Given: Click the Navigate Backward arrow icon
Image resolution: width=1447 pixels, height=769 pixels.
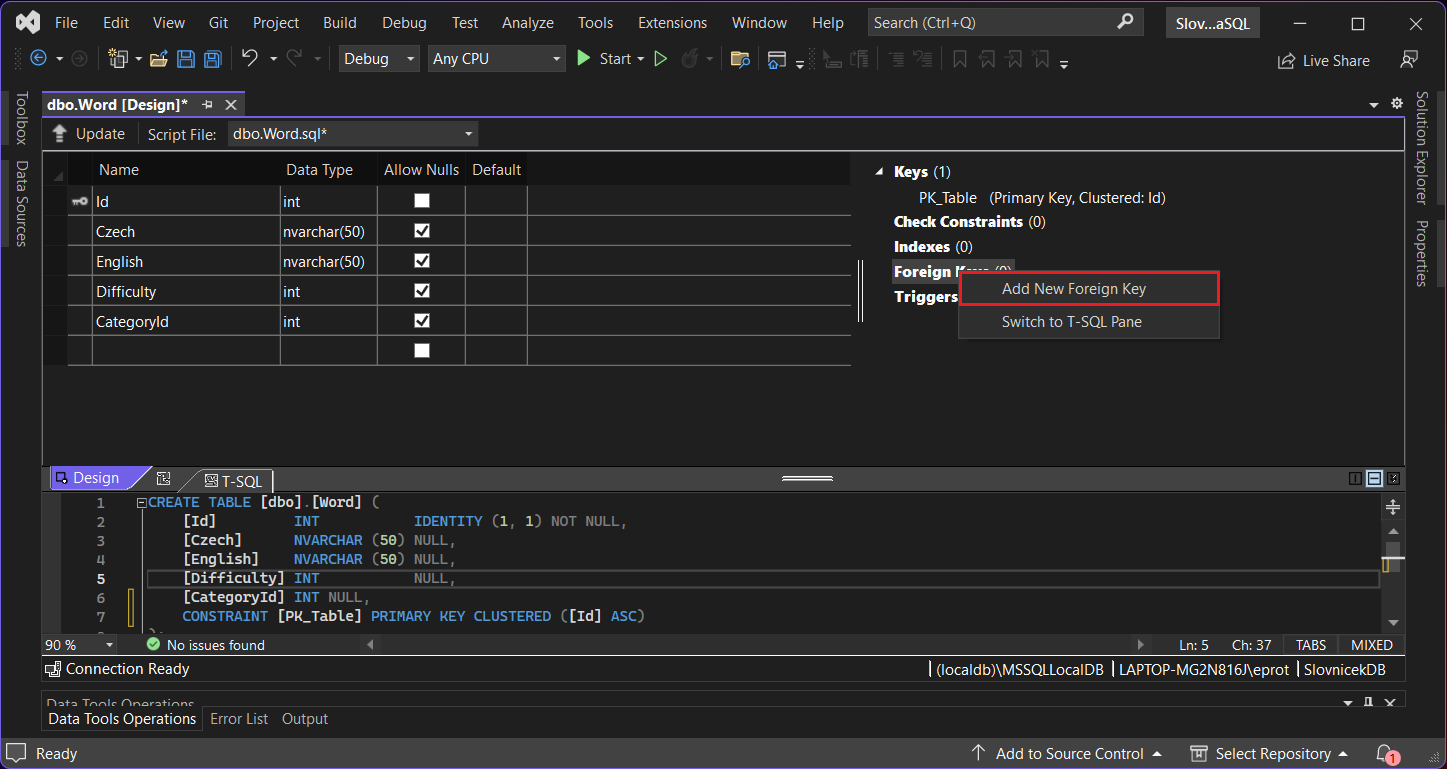Looking at the screenshot, I should 39,59.
